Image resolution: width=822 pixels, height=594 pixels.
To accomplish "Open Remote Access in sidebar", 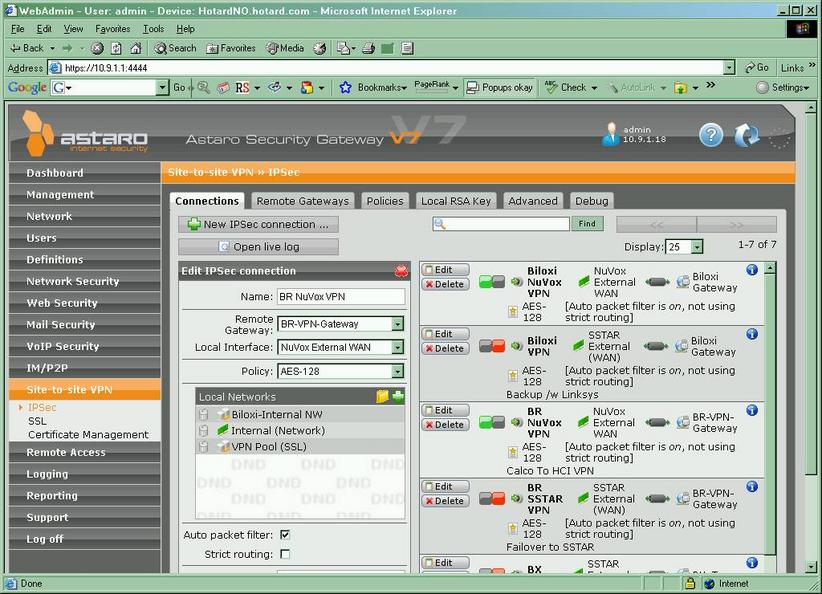I will (x=85, y=452).
